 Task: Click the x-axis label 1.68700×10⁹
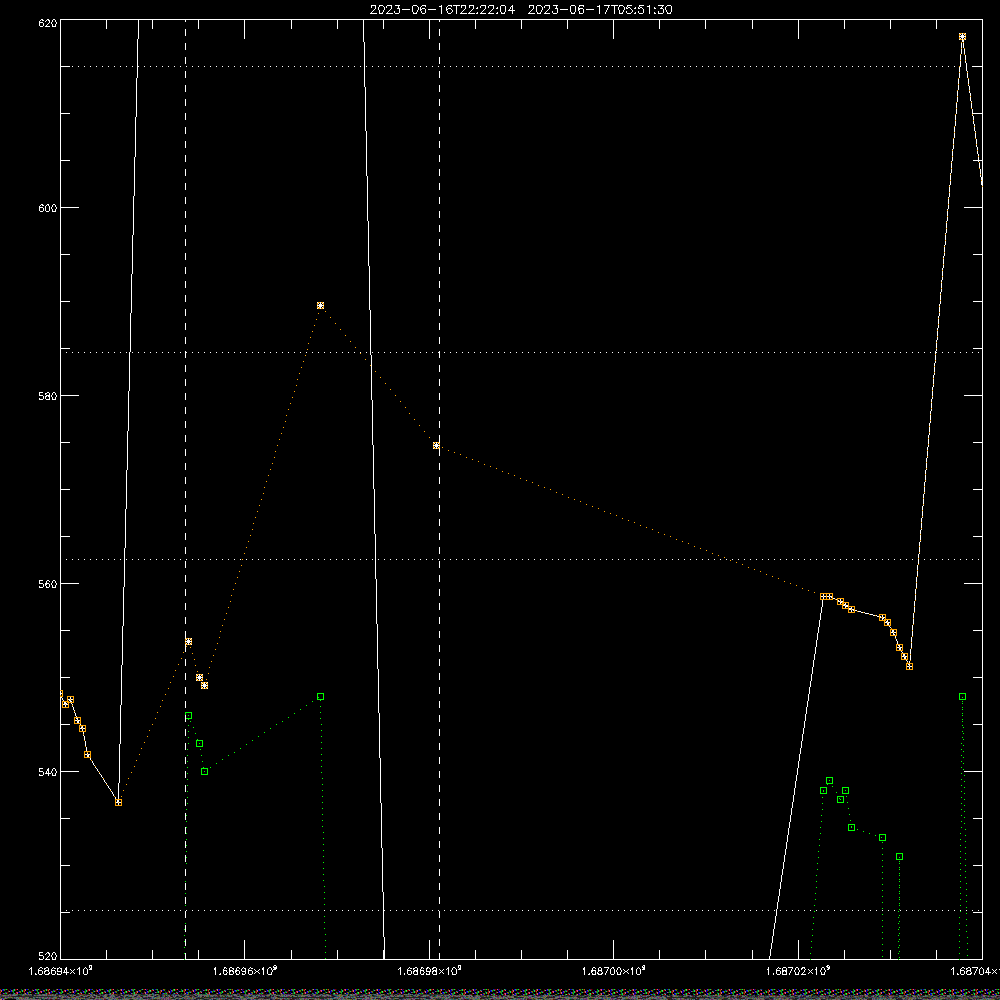pos(614,971)
